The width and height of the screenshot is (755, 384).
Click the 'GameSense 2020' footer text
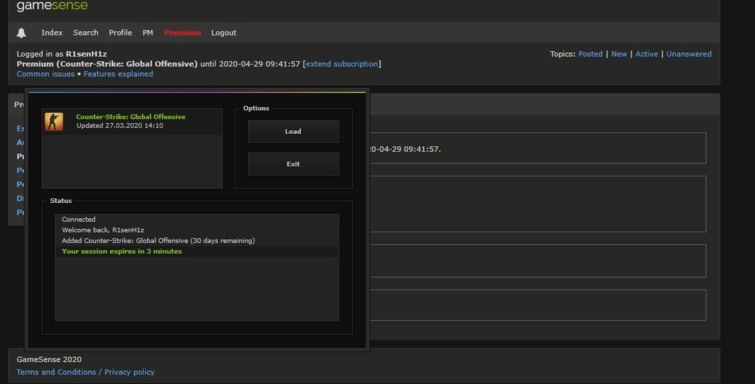[x=49, y=359]
